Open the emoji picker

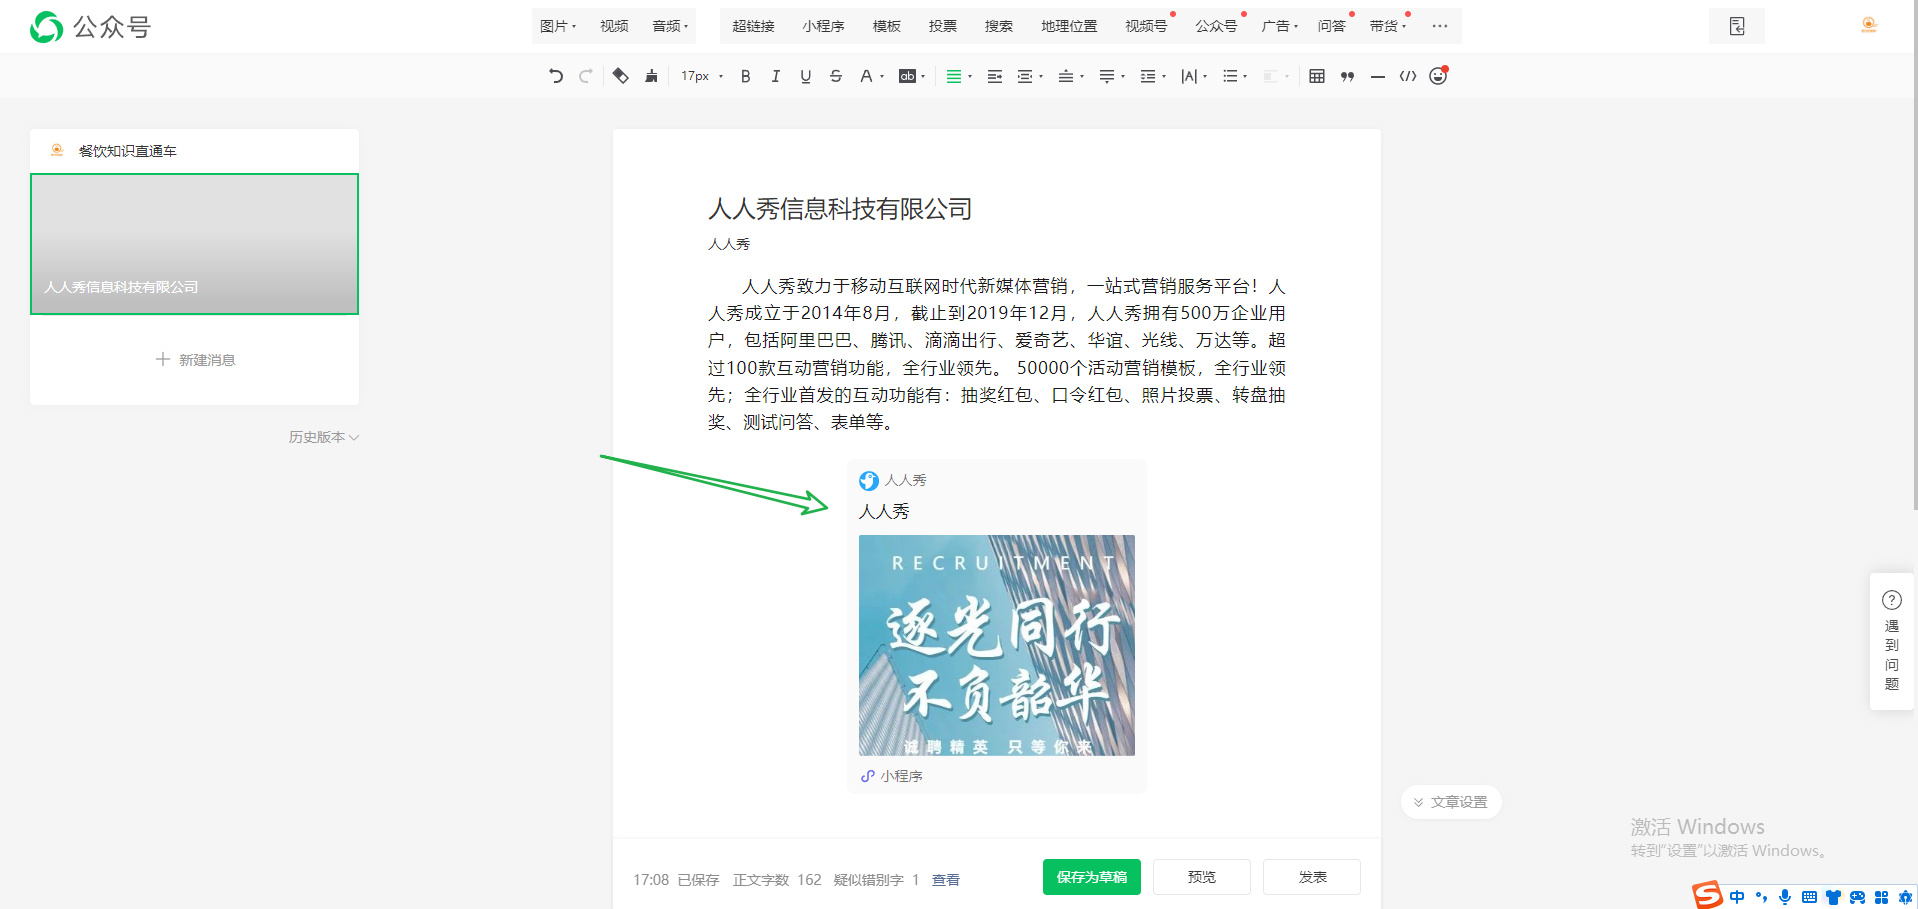click(1438, 76)
